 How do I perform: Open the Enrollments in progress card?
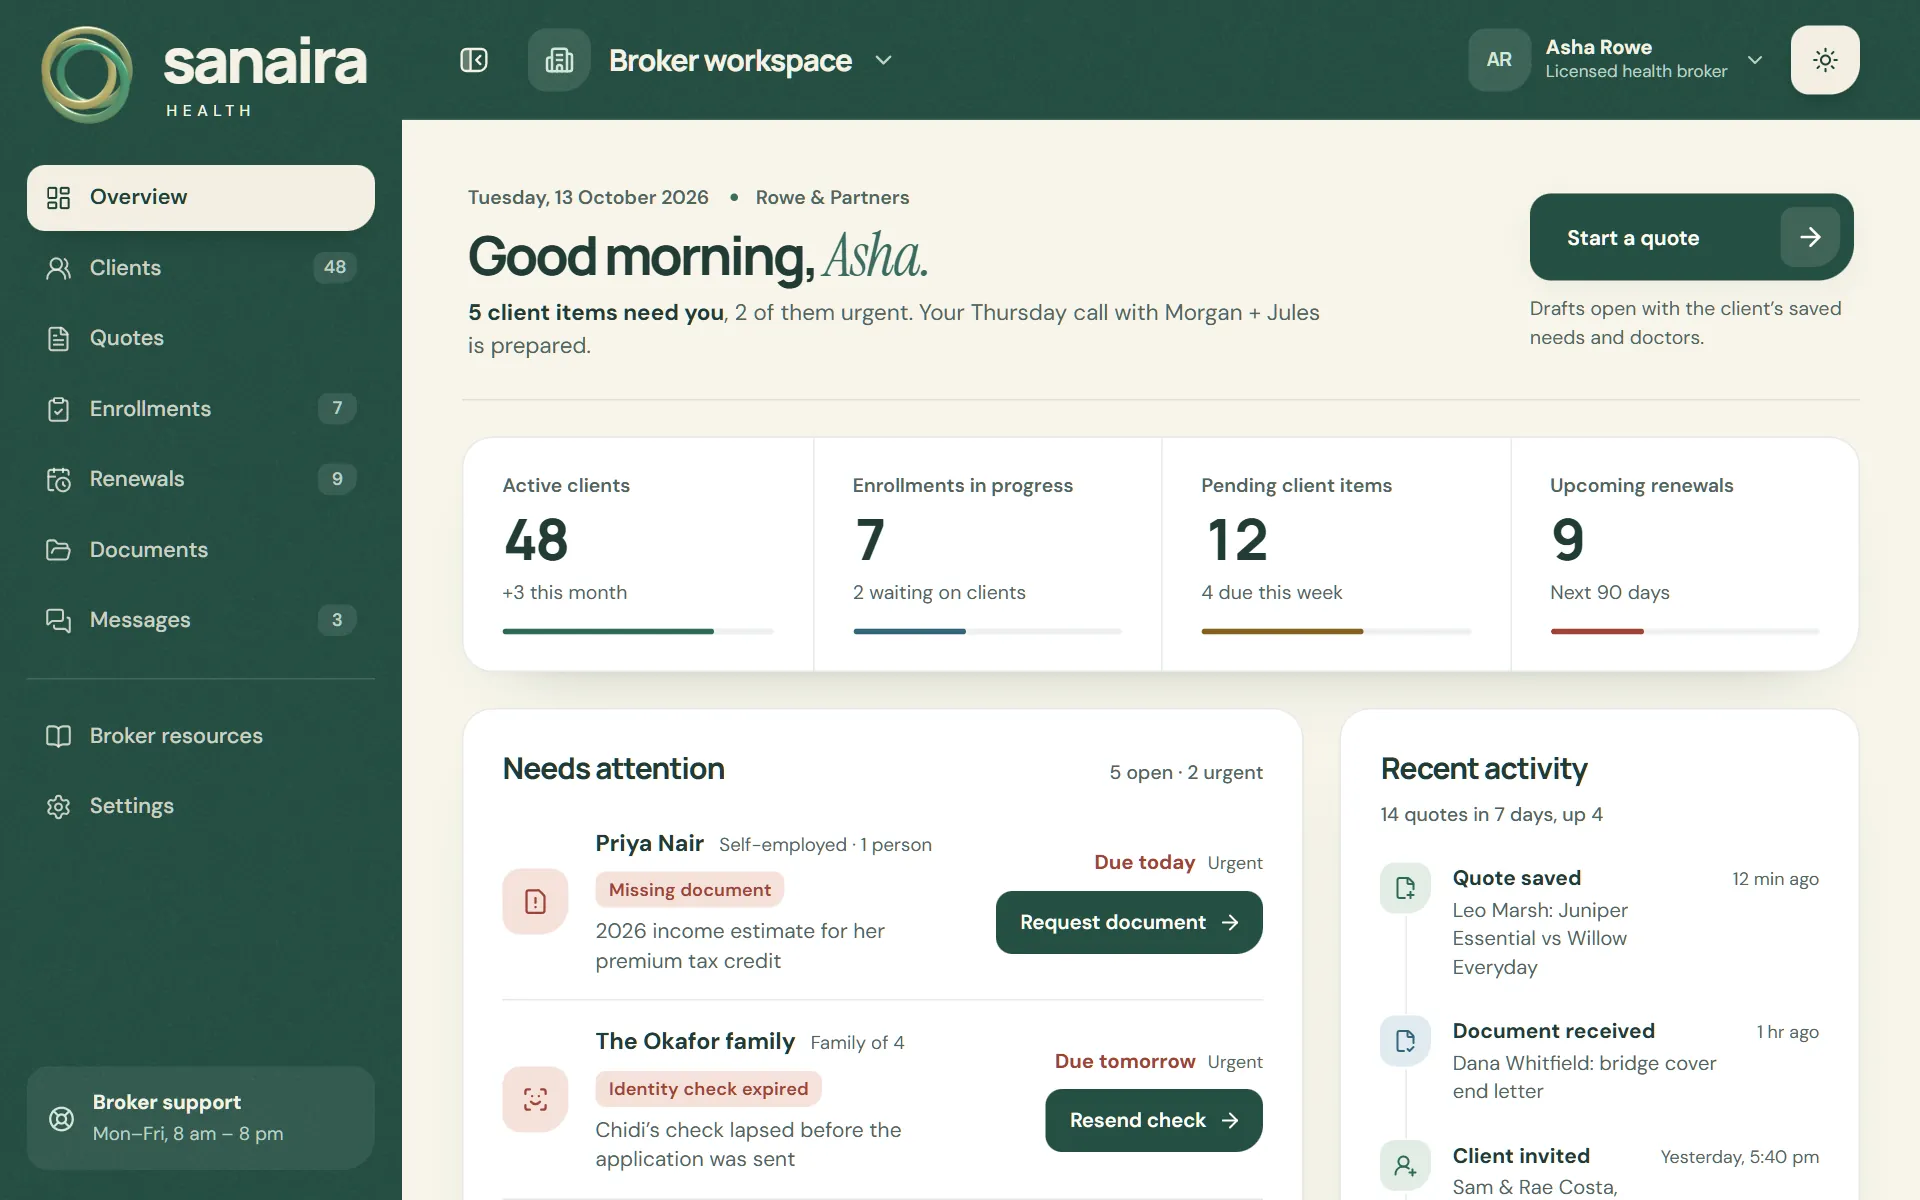pos(988,554)
